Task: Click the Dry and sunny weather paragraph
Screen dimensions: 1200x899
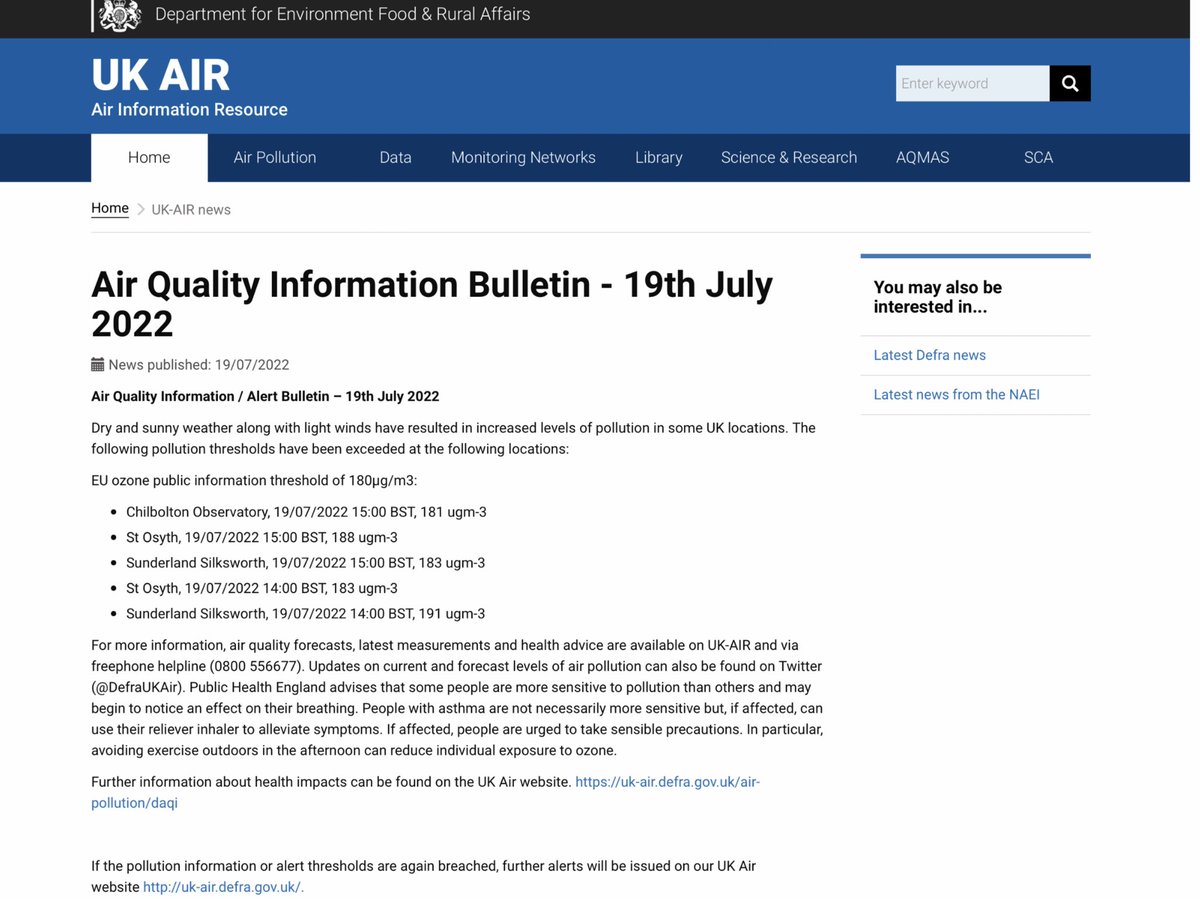Action: (453, 438)
